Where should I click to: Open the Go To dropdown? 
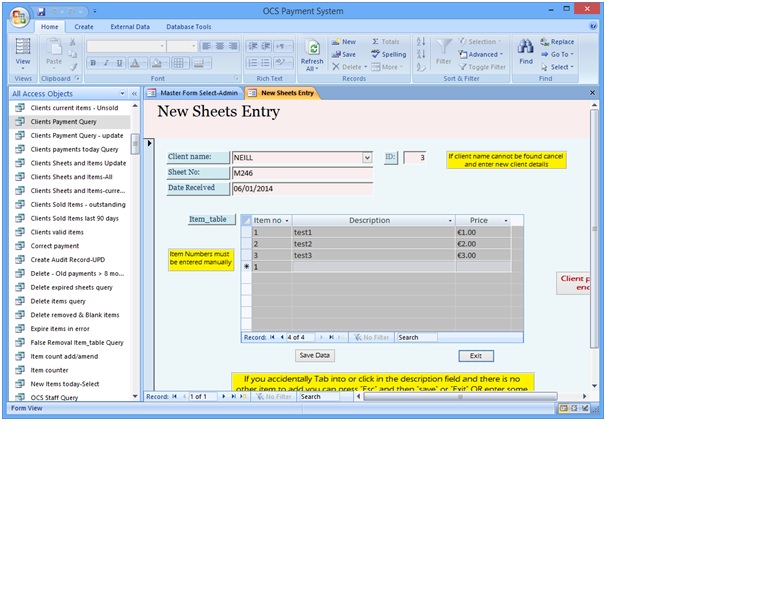557,54
